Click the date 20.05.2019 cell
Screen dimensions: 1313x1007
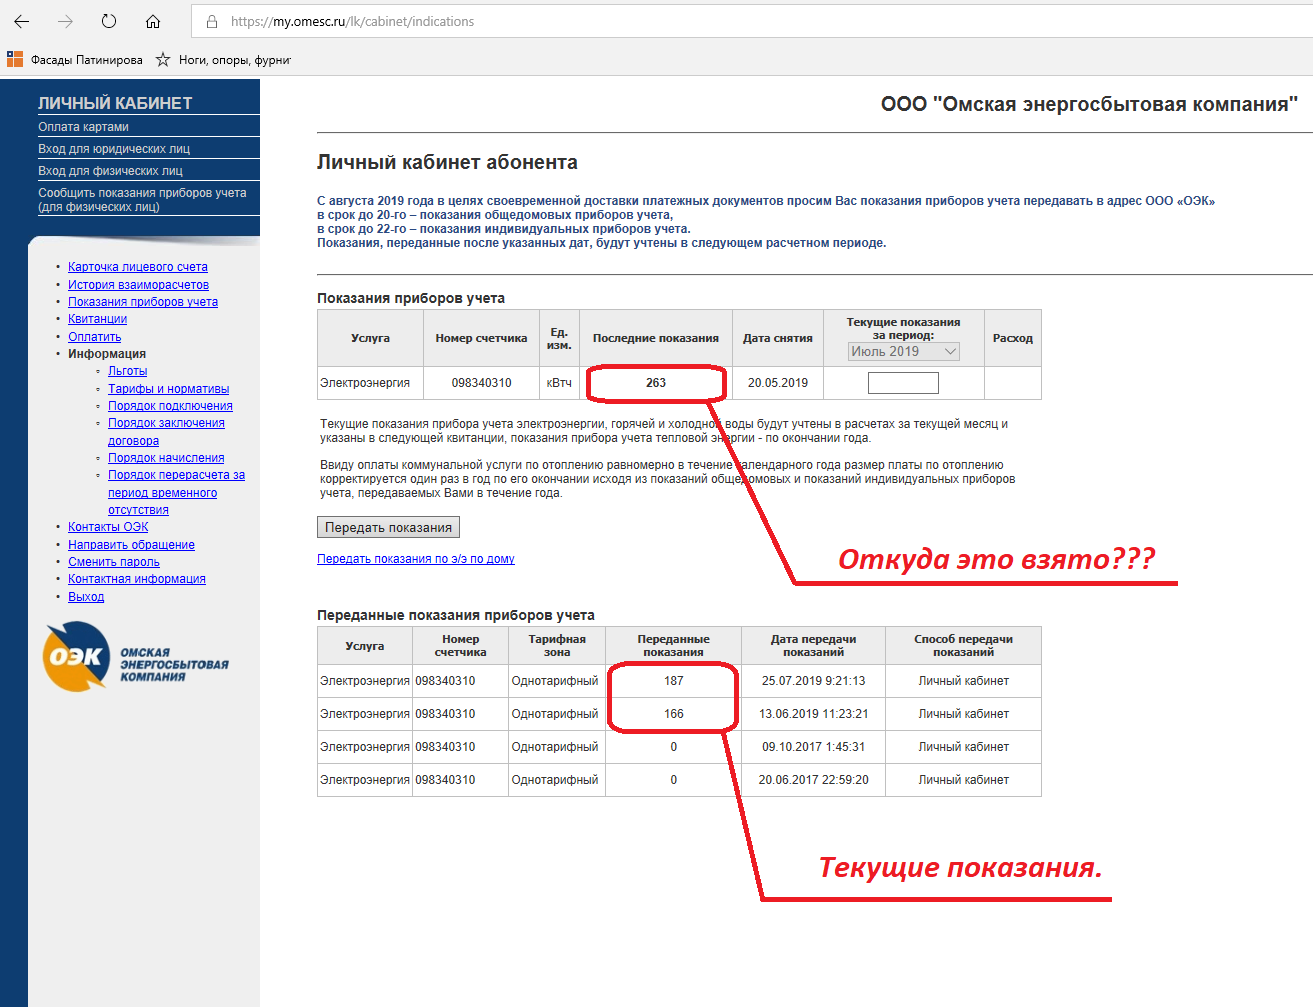pos(778,383)
